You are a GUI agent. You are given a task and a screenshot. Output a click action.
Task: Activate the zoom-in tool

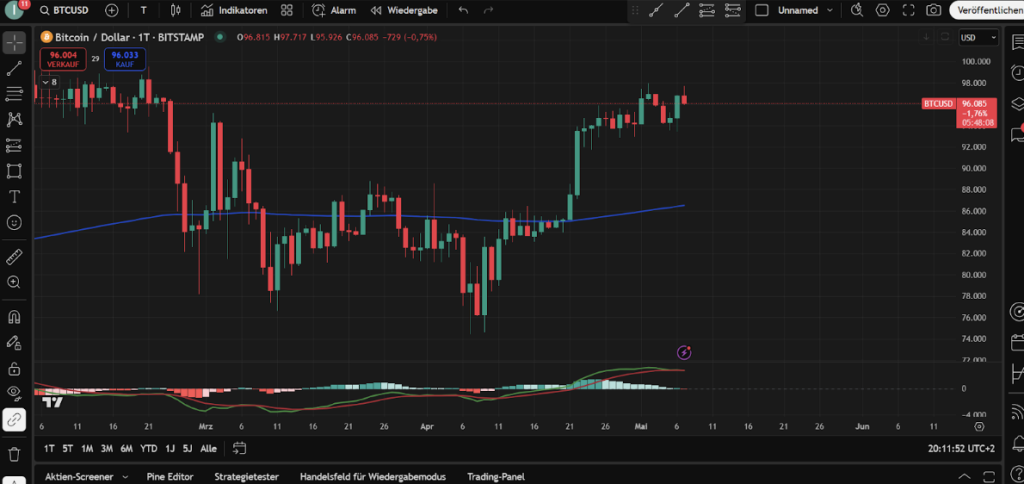14,282
